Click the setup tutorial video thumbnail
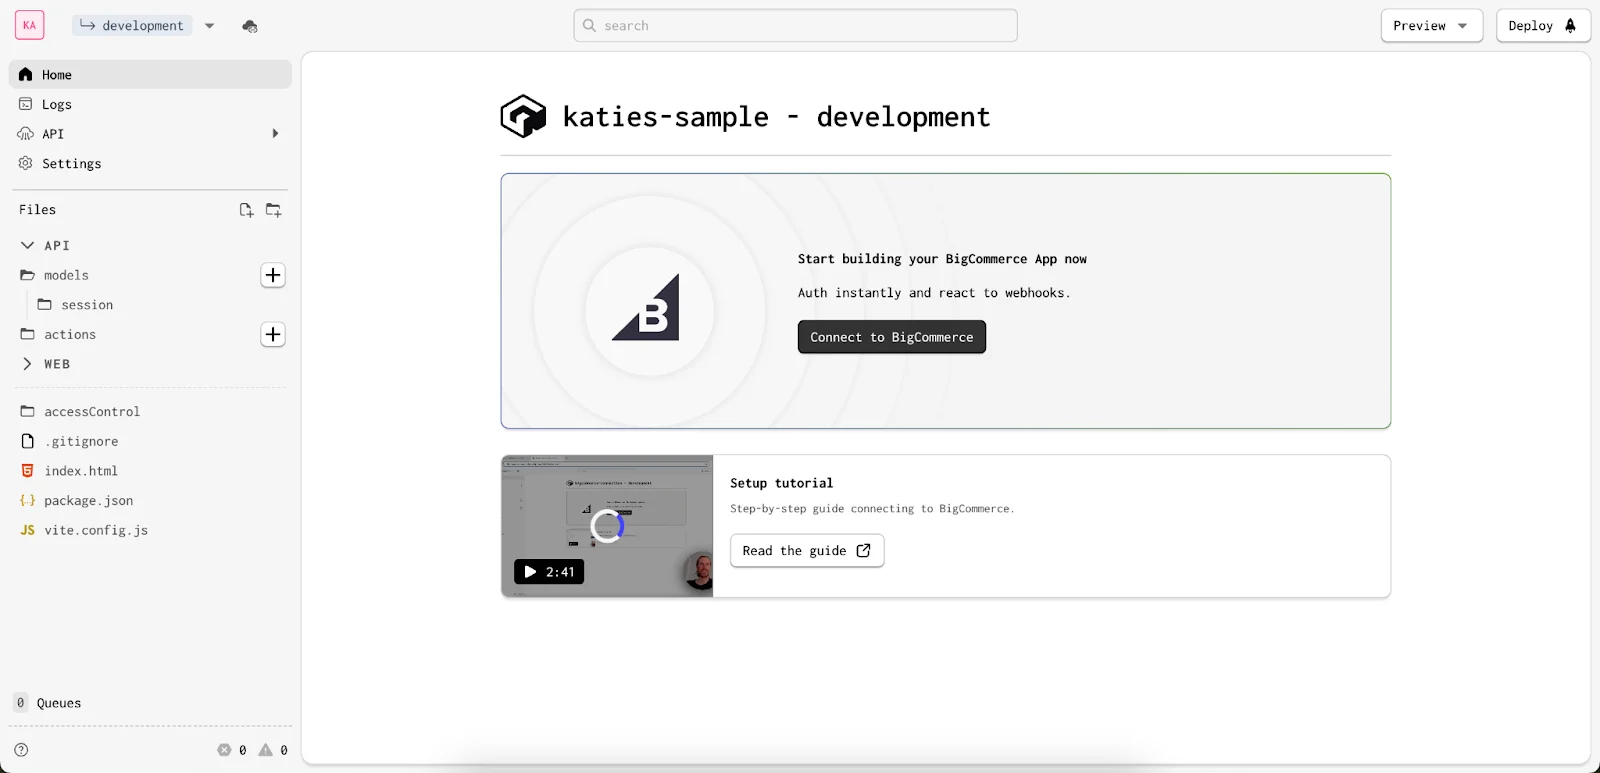 click(x=607, y=526)
